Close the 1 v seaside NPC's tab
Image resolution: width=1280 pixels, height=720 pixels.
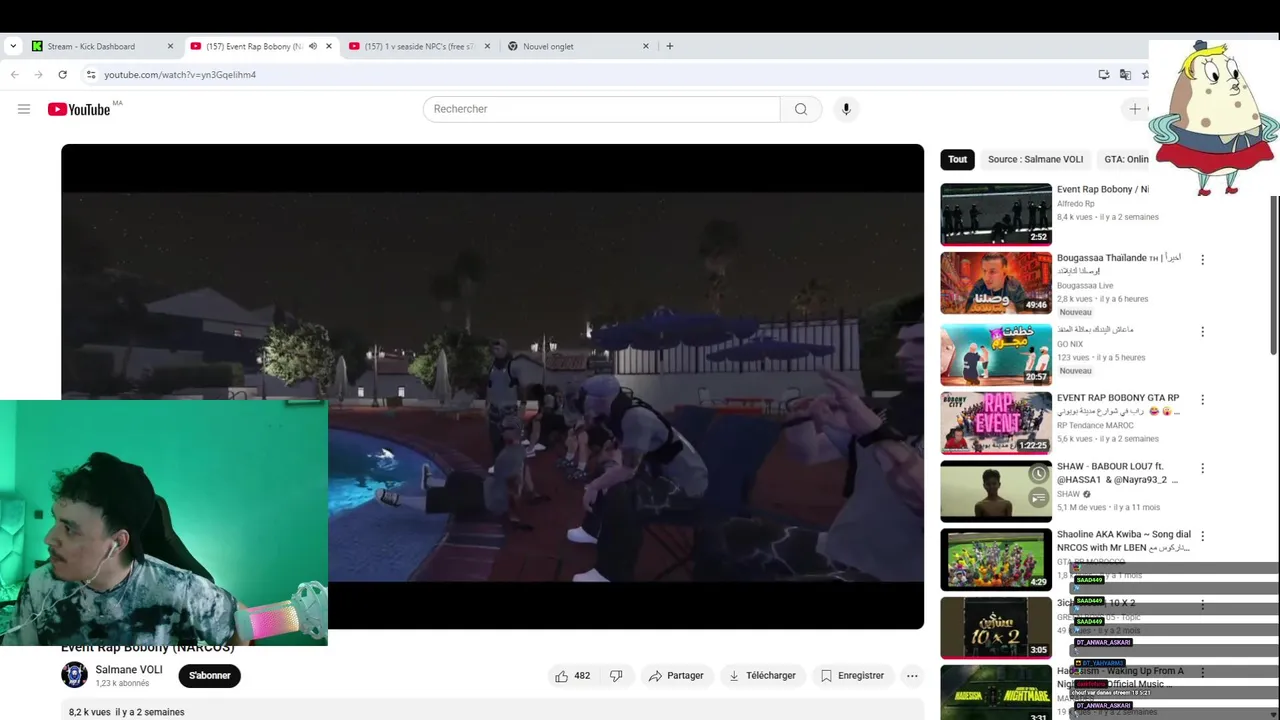click(x=488, y=46)
